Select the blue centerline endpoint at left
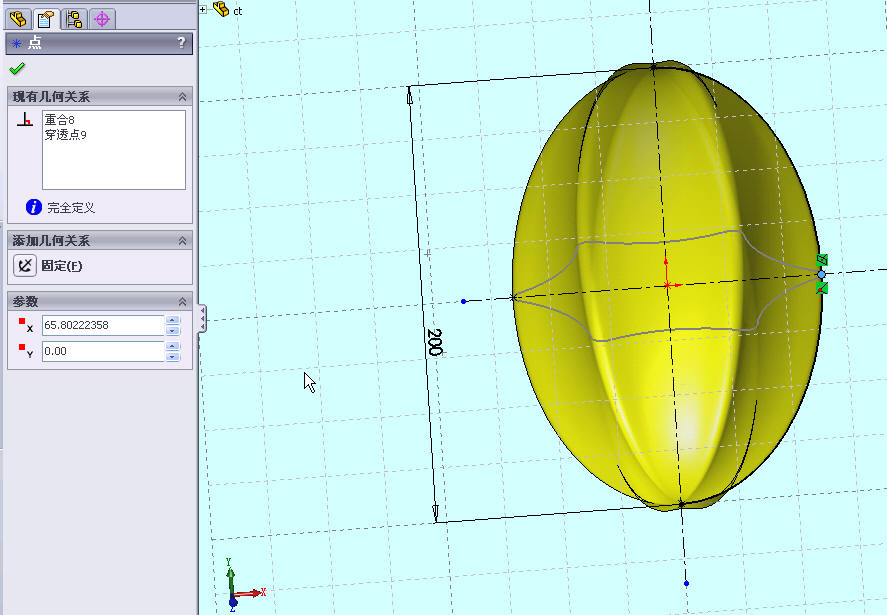887x615 pixels. [464, 302]
